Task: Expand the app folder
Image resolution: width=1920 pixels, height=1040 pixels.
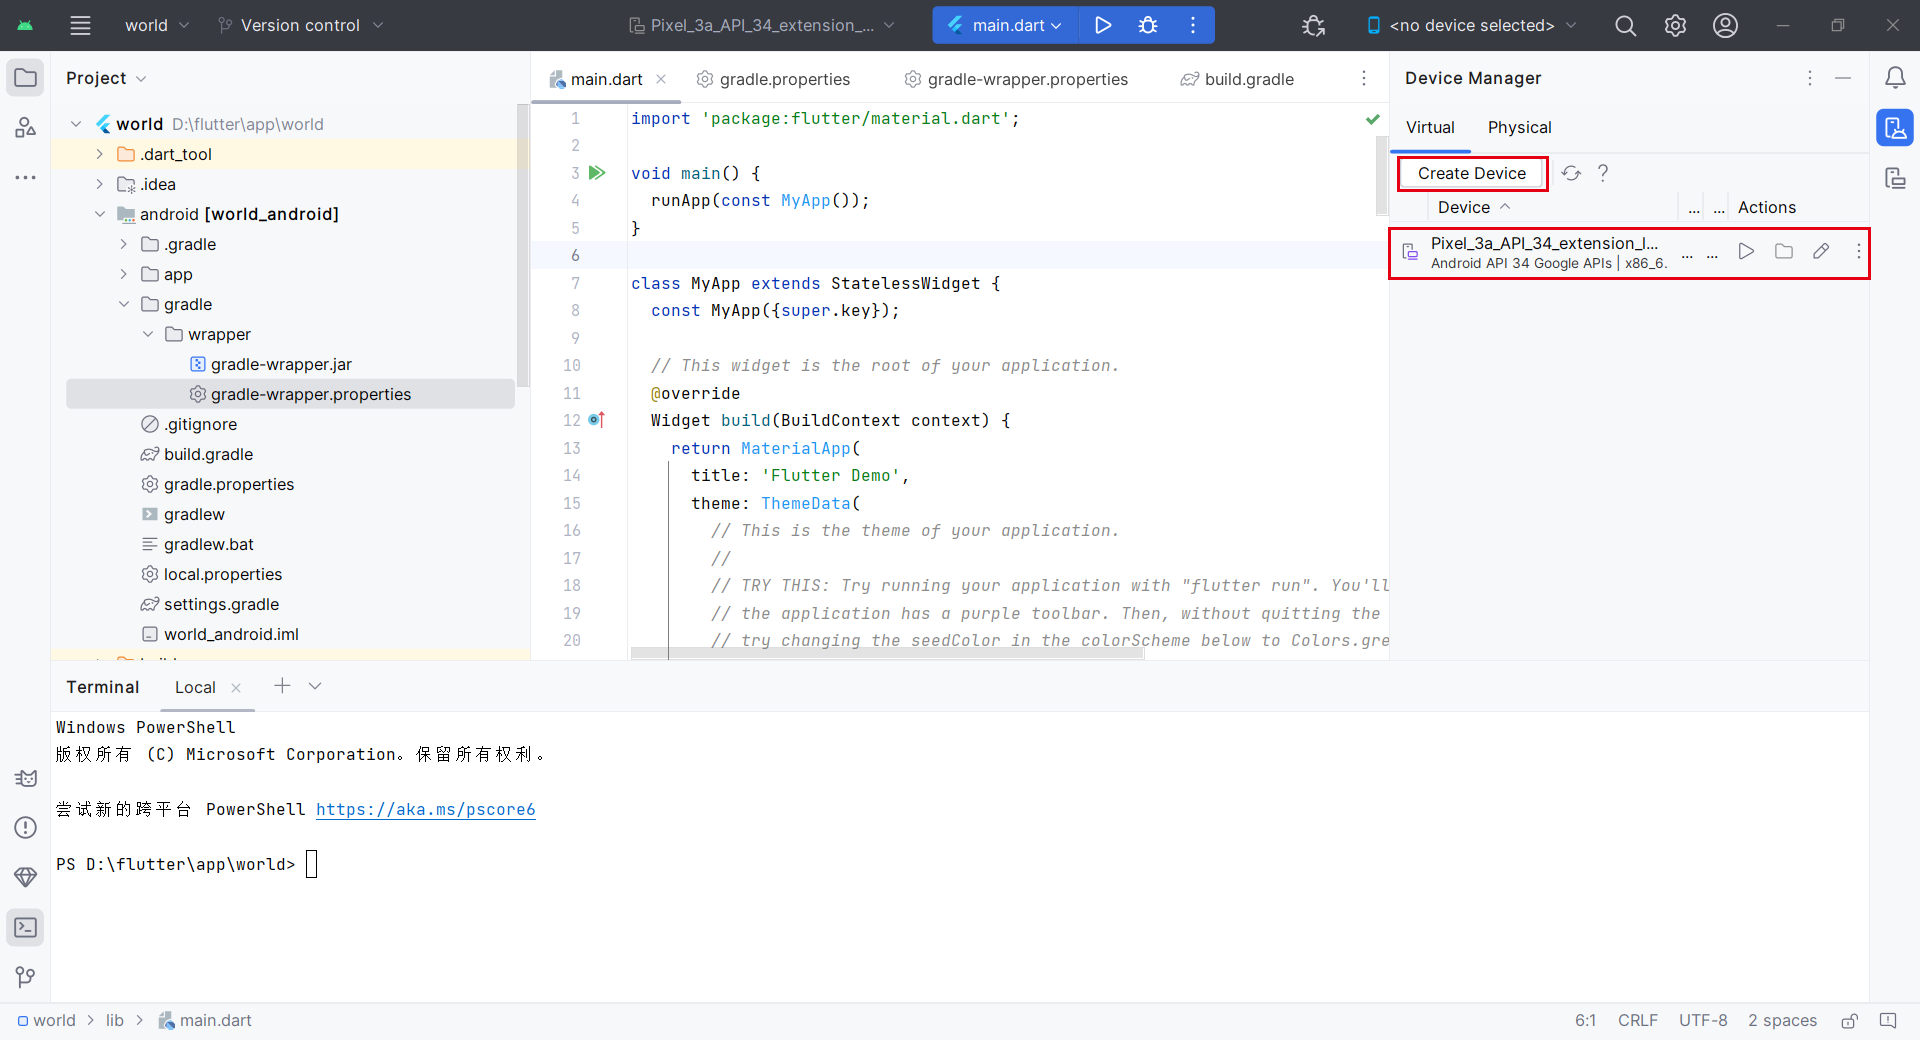Action: pyautogui.click(x=123, y=274)
